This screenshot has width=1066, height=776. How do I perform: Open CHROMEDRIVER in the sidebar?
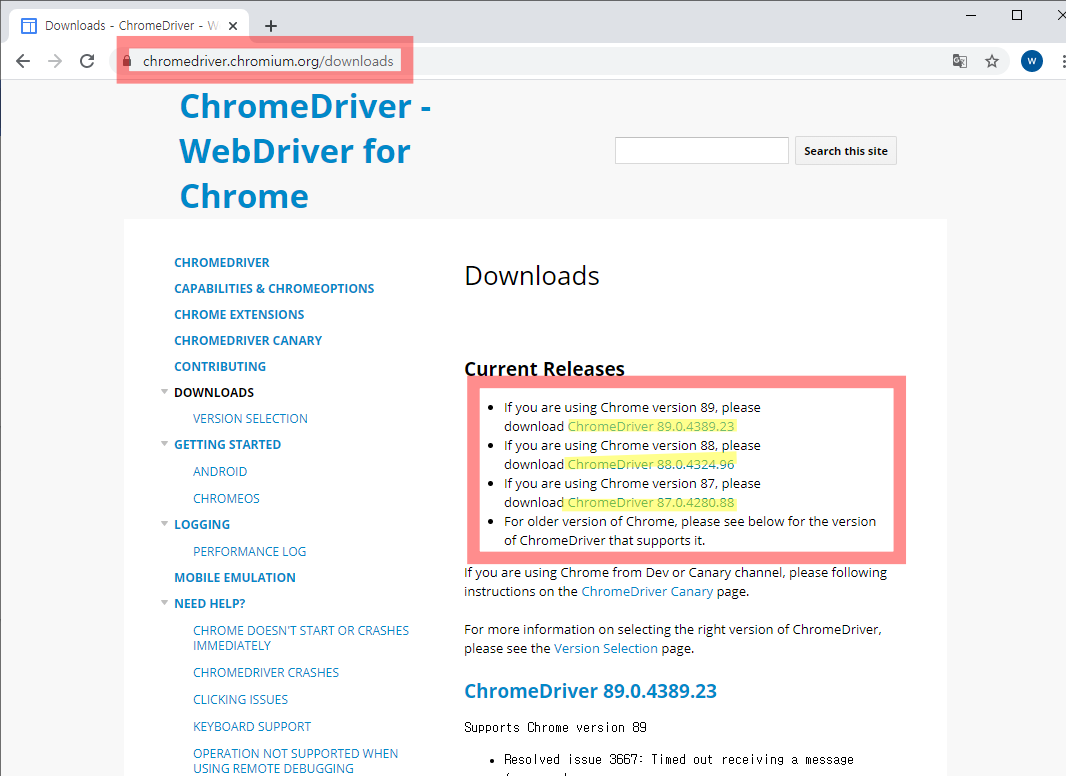pos(222,263)
